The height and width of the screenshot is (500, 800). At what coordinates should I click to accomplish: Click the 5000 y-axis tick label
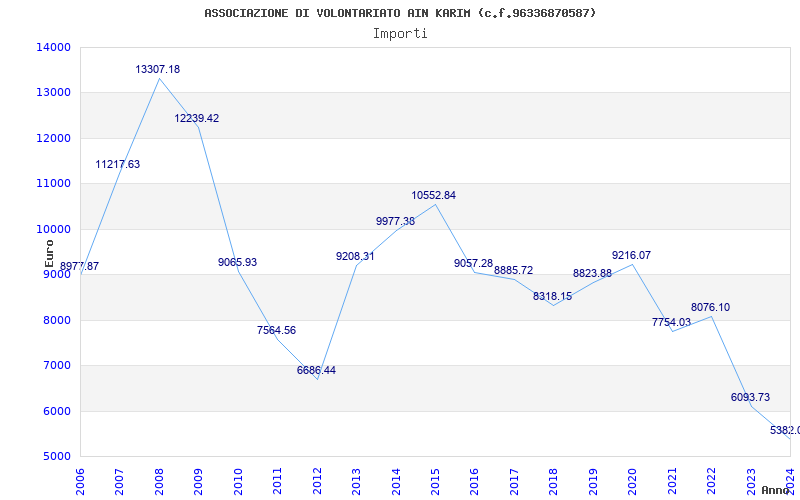[x=57, y=457]
